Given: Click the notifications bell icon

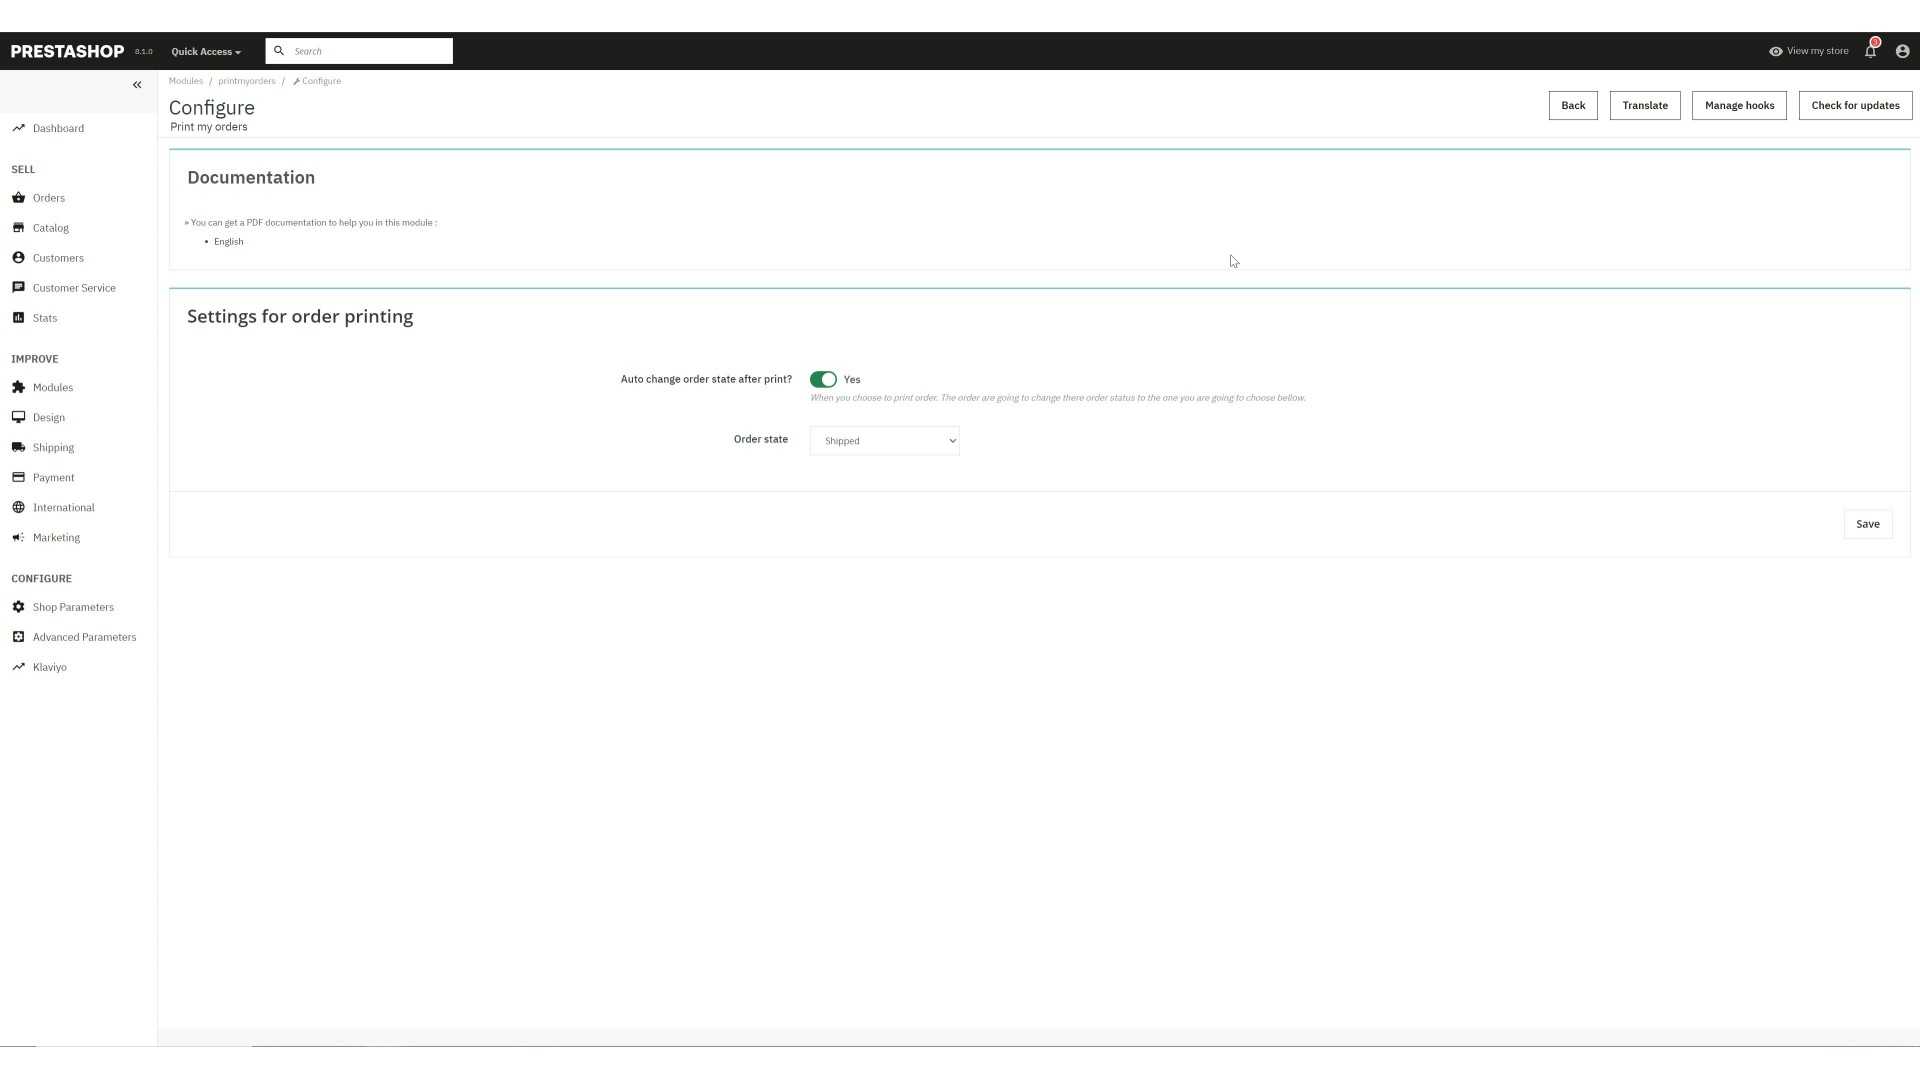Looking at the screenshot, I should [x=1870, y=51].
